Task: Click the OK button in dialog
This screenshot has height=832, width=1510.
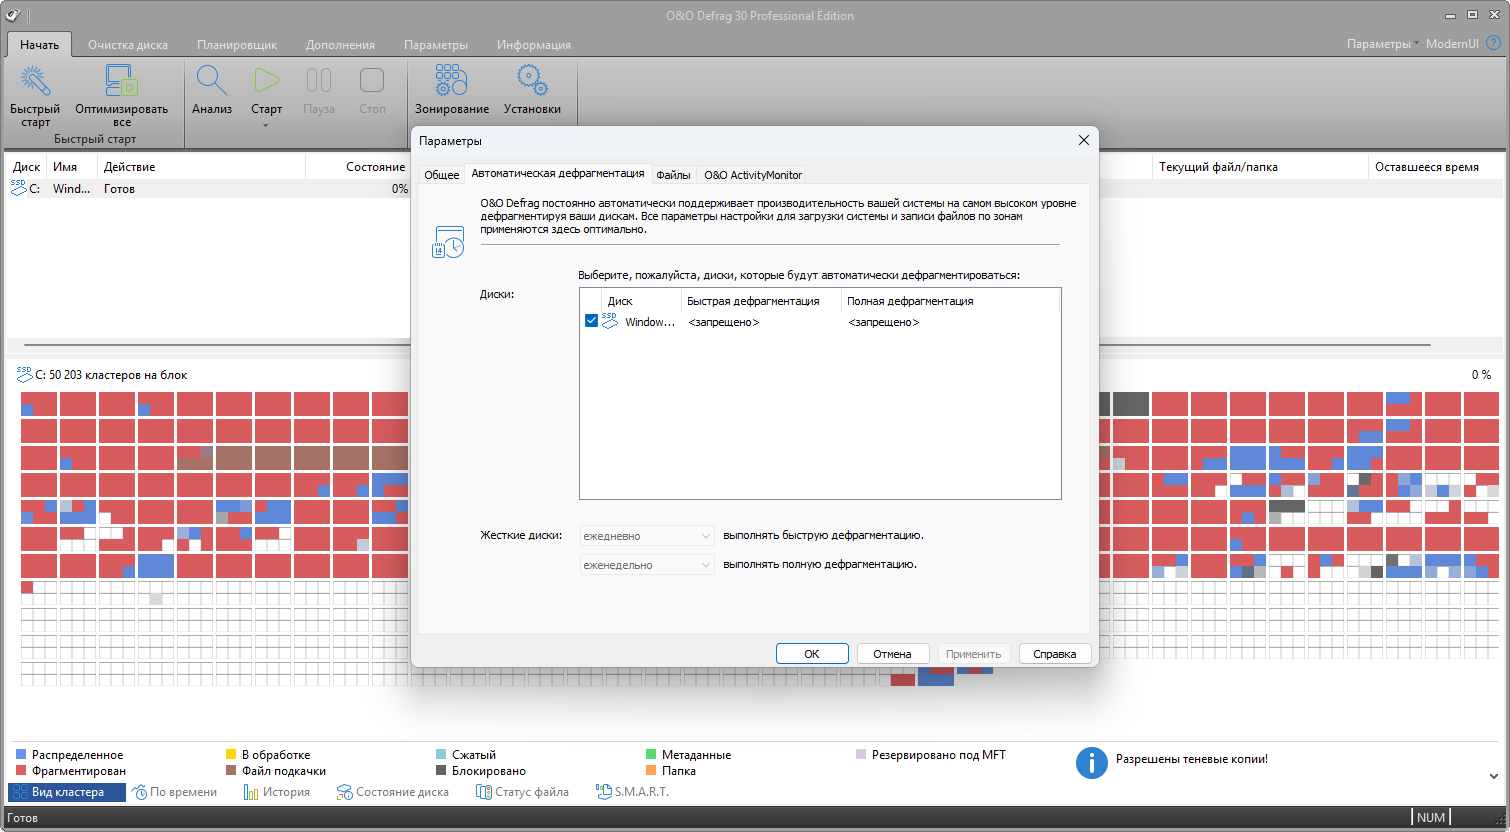Action: (x=812, y=654)
